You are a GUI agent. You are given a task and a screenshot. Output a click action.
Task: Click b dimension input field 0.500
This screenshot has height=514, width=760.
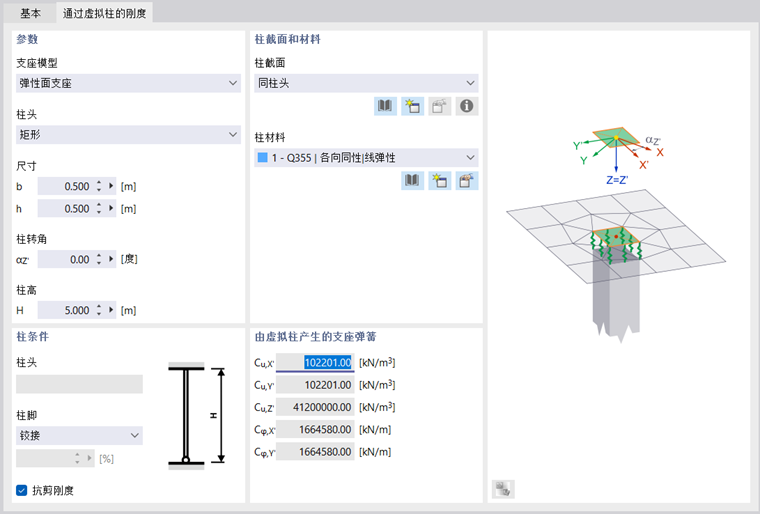coord(65,186)
